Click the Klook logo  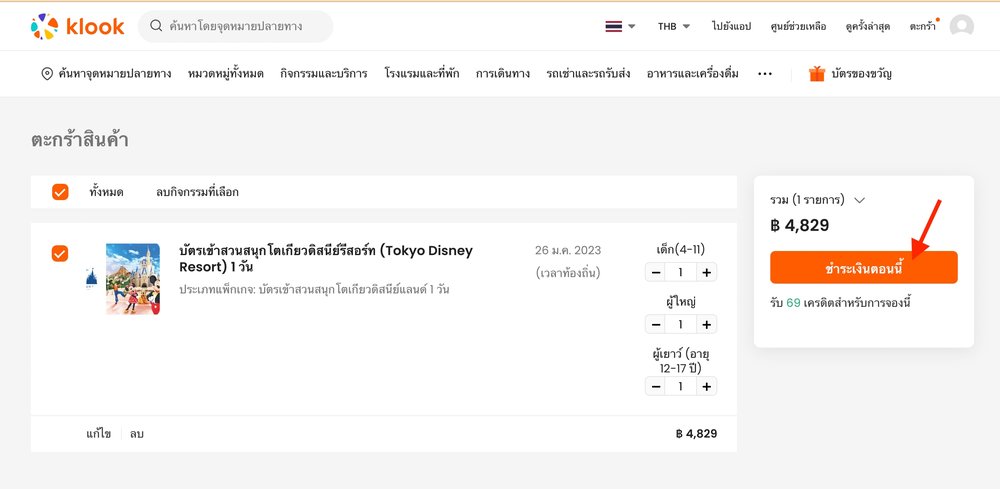coord(77,26)
